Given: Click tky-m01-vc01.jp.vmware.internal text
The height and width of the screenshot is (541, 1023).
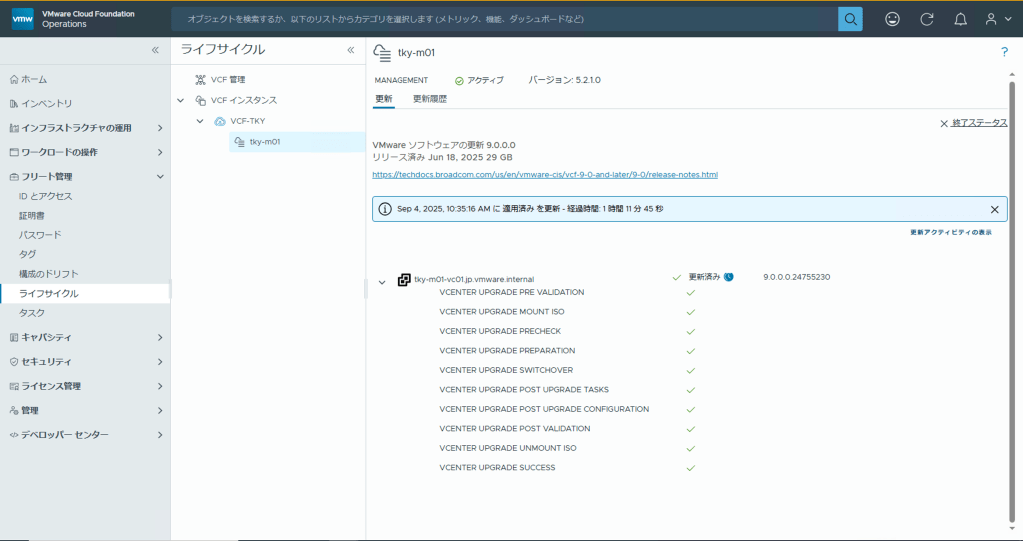Looking at the screenshot, I should [x=474, y=279].
